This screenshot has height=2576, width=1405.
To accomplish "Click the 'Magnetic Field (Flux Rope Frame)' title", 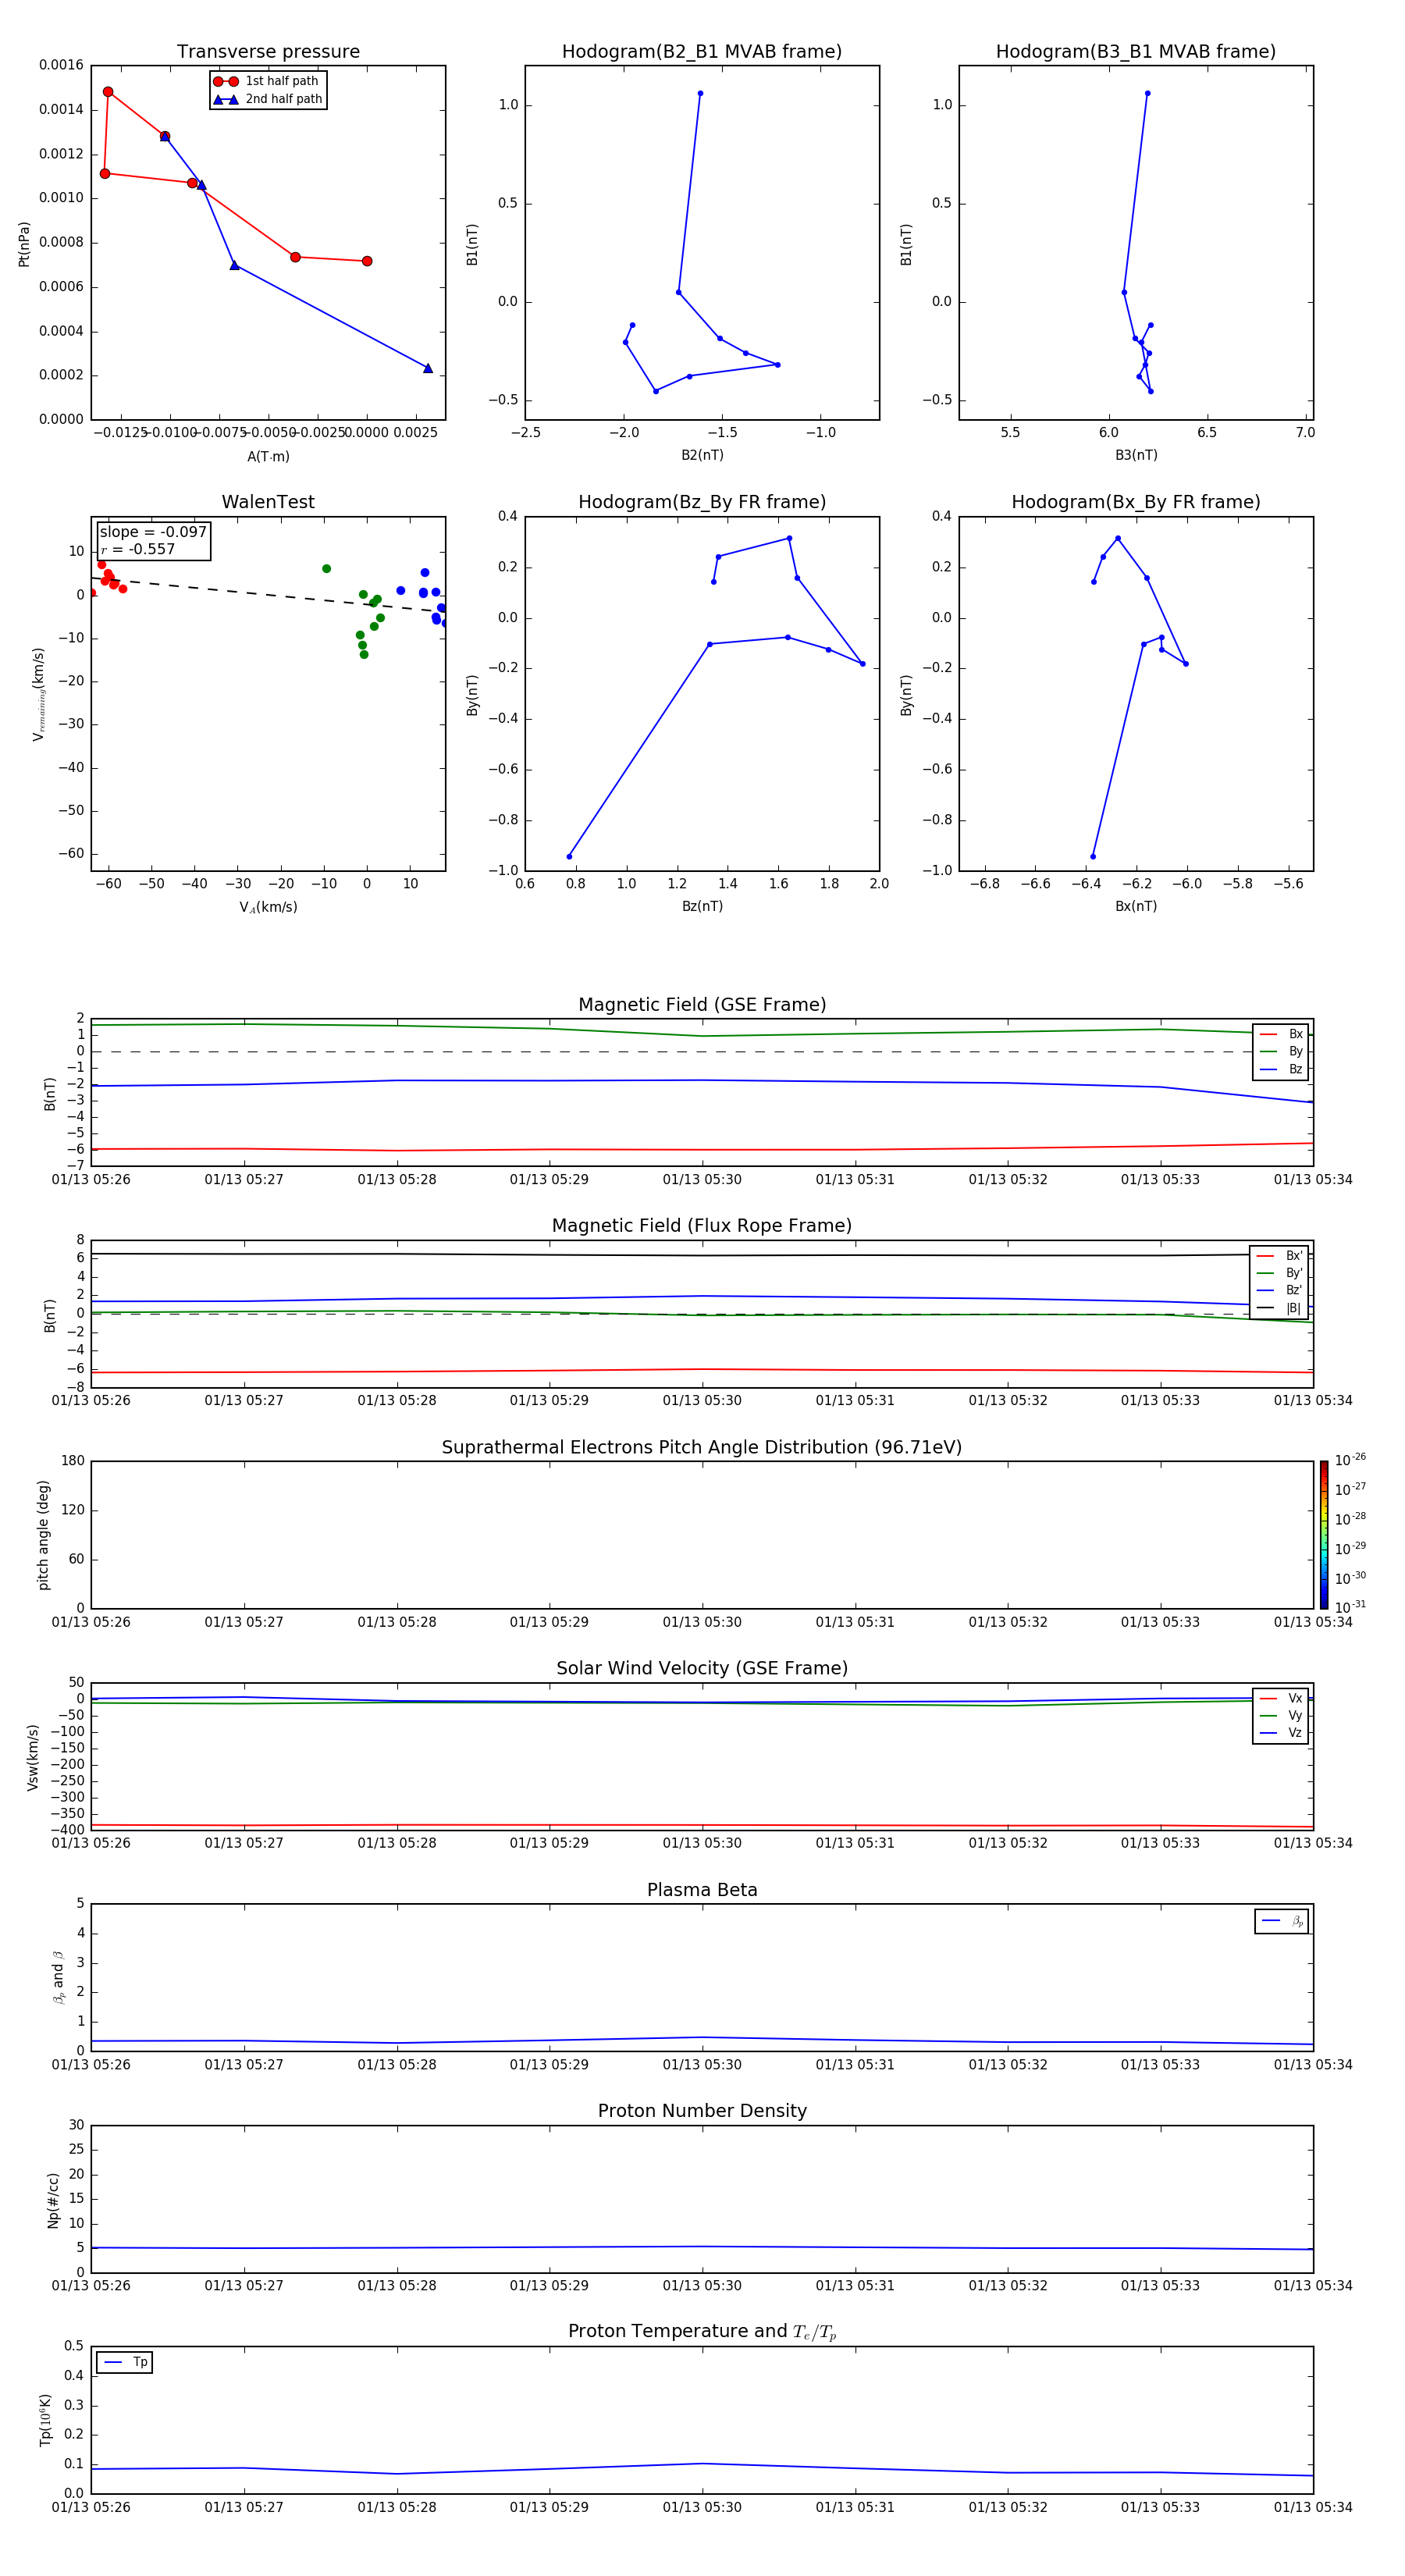I will pyautogui.click(x=702, y=1226).
